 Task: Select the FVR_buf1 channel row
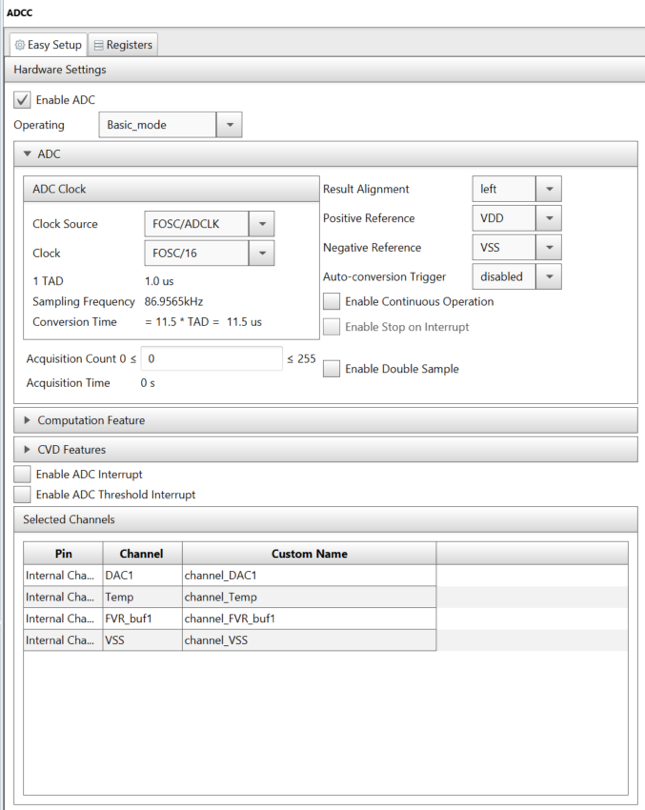[142, 618]
